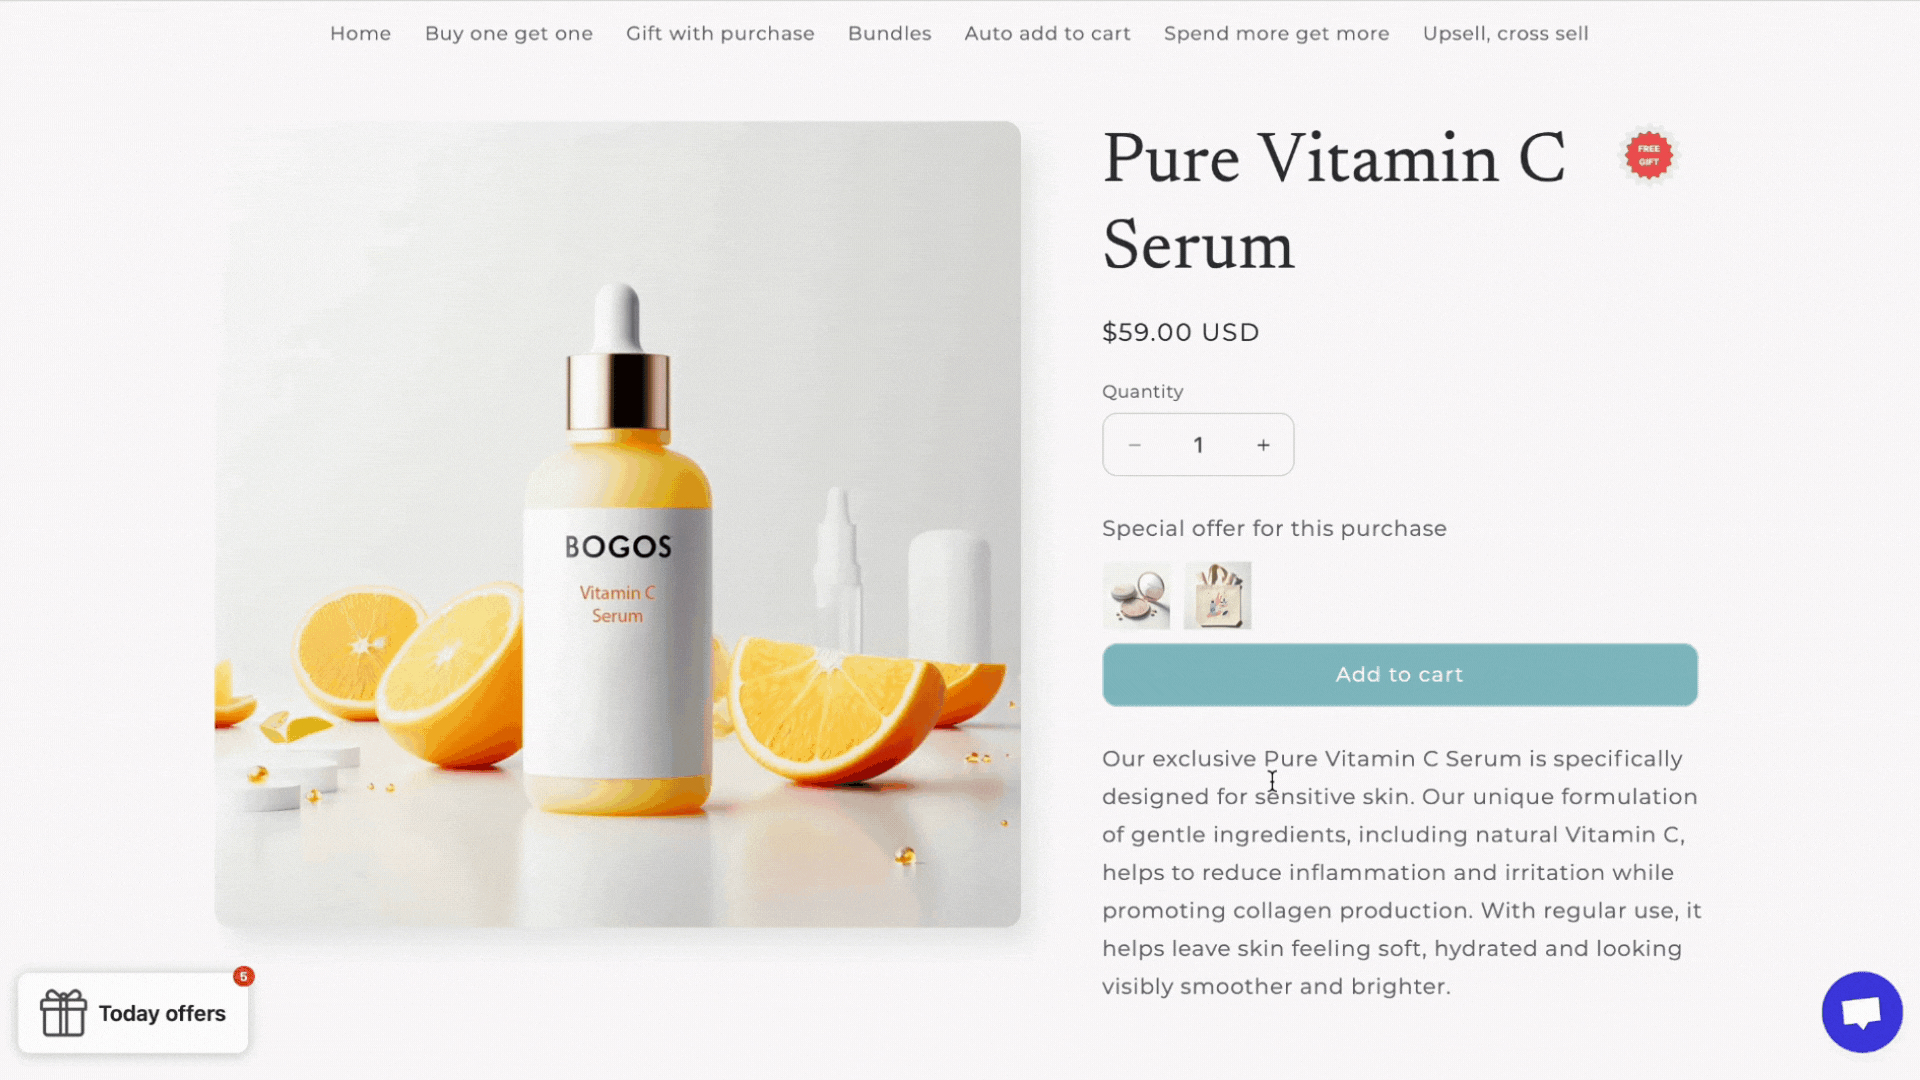Open the Buy one get one menu item
The height and width of the screenshot is (1080, 1920).
[x=508, y=33]
